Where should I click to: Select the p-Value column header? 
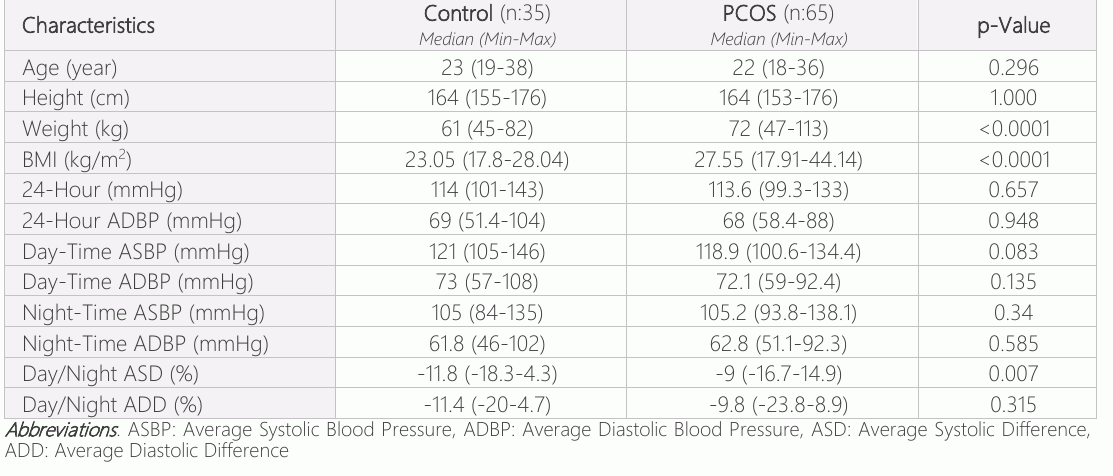pos(1013,26)
